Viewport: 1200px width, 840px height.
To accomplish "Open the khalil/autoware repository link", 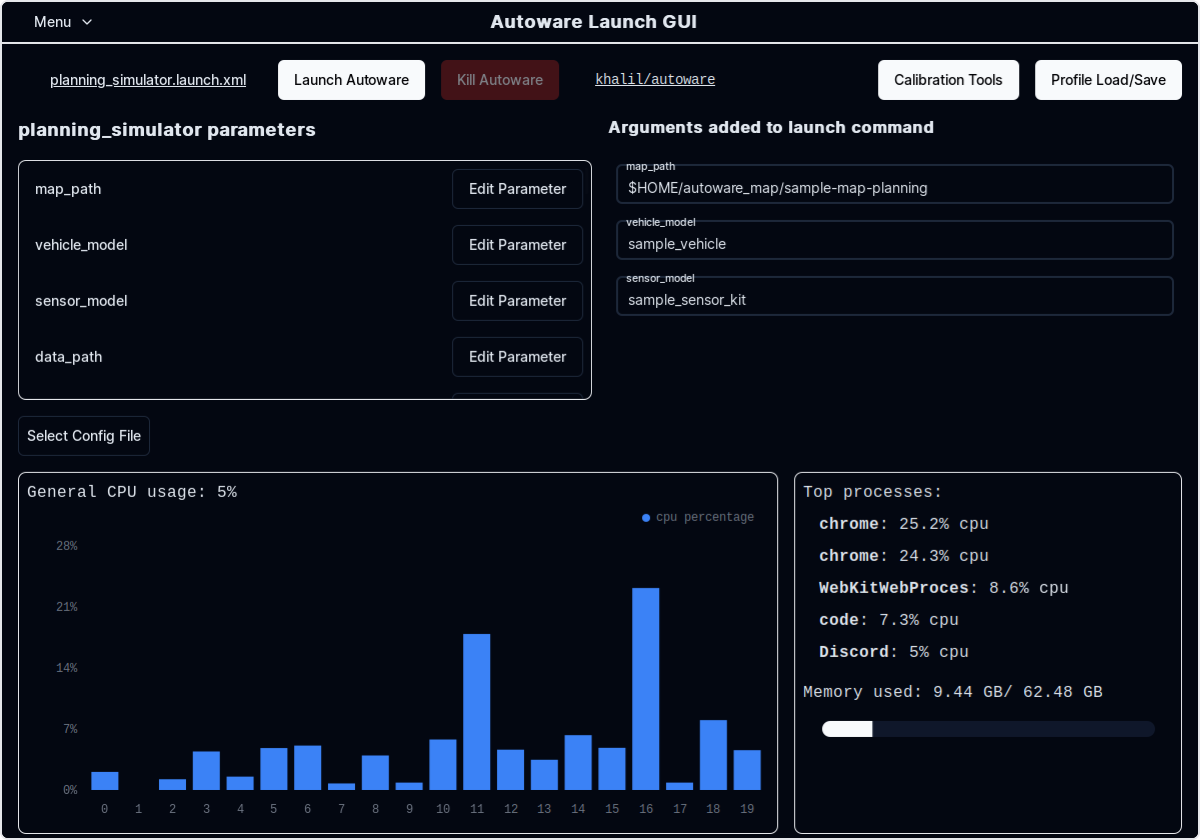I will click(655, 79).
